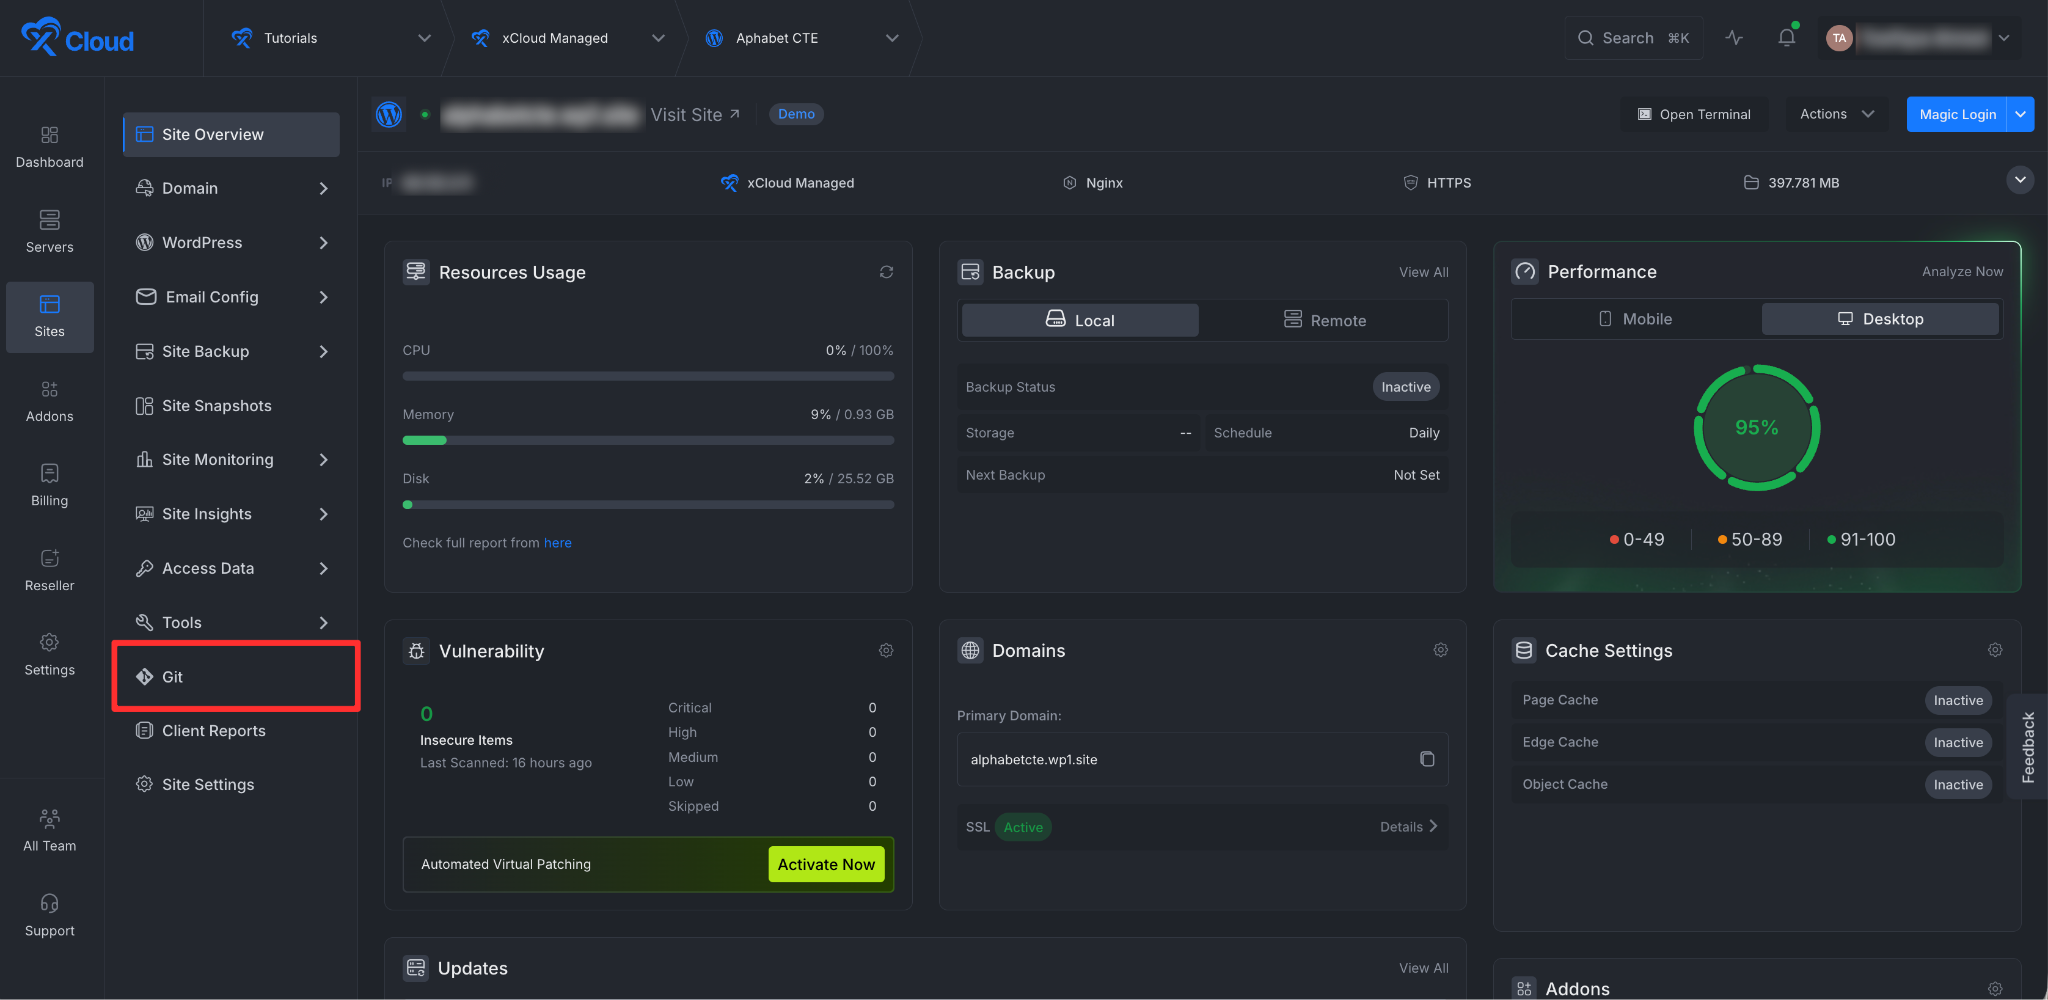Open Addons in the left rail
Image resolution: width=2048 pixels, height=1000 pixels.
tap(49, 401)
